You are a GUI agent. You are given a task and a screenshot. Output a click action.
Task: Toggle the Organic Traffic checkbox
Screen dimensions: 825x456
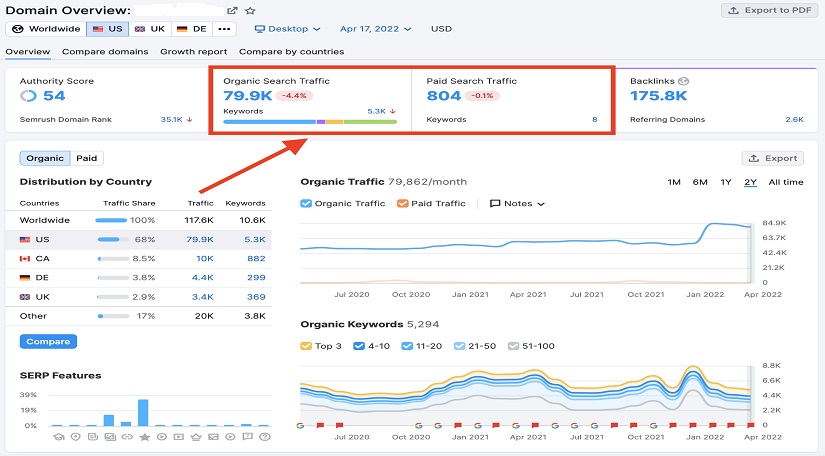coord(306,204)
